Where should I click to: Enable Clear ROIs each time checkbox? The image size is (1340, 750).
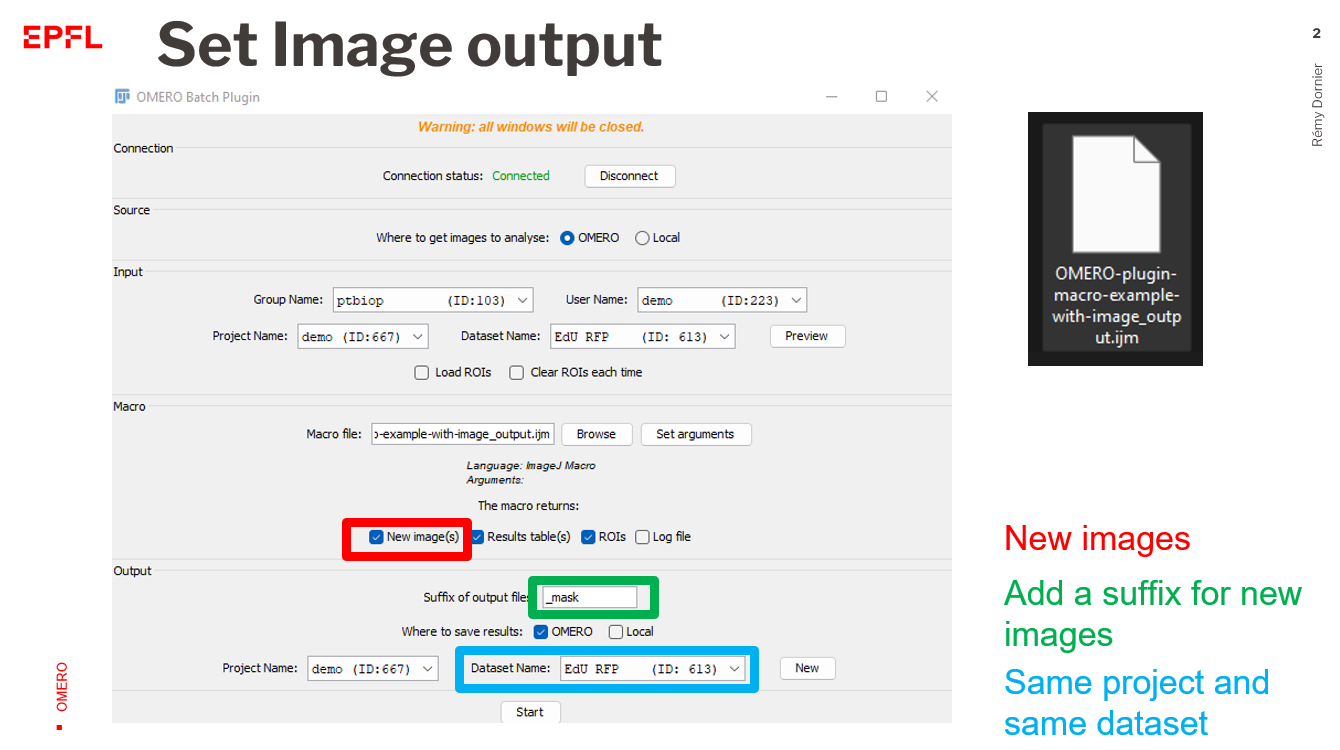[x=517, y=373]
